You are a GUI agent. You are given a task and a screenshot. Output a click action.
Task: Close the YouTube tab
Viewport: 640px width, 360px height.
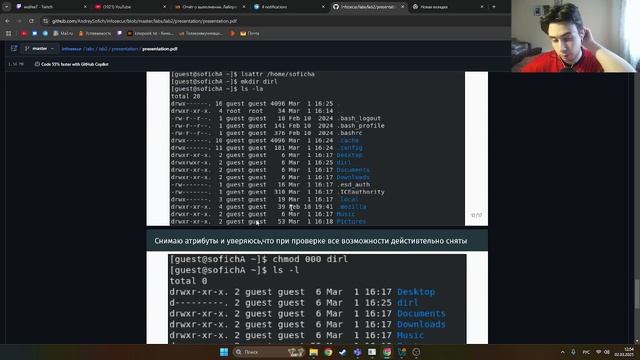(x=164, y=7)
